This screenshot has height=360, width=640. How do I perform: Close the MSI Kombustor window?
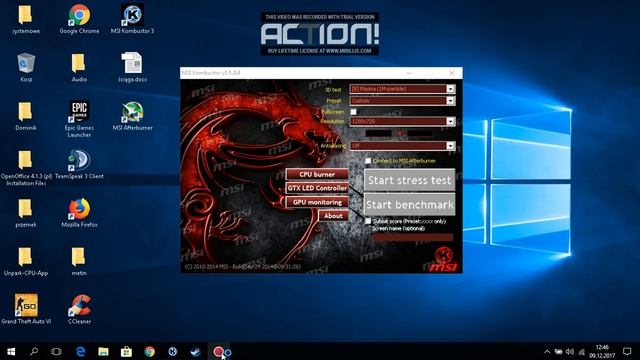click(451, 73)
